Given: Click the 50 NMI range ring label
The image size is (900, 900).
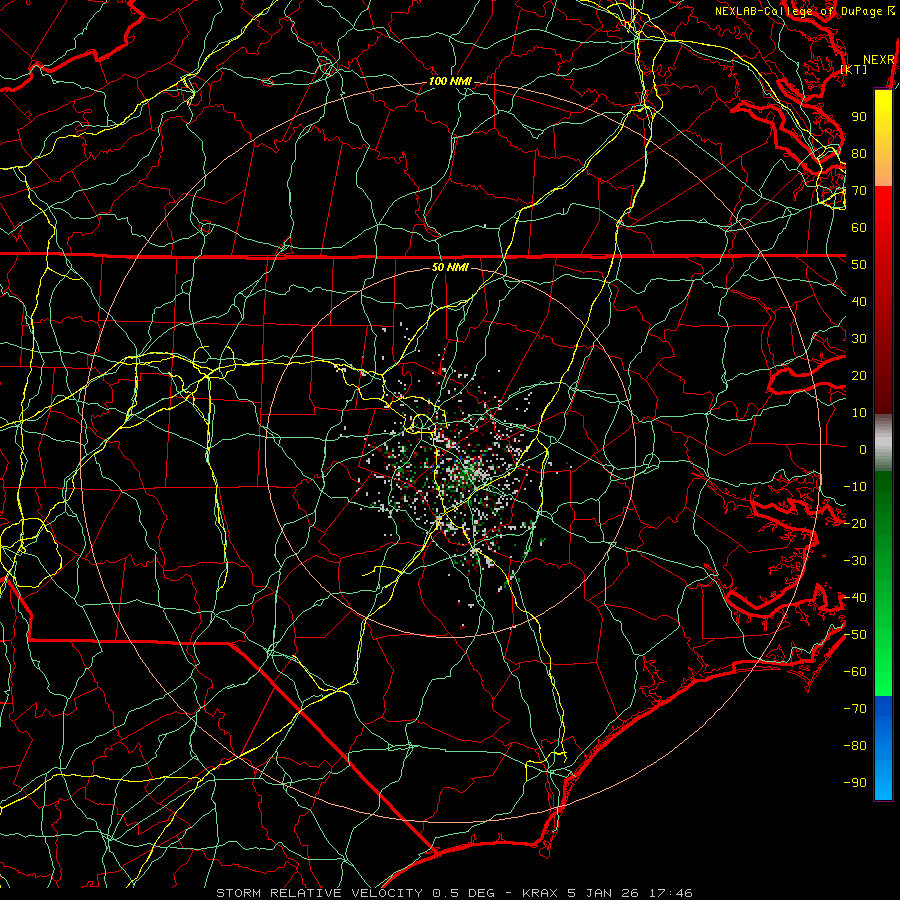Looking at the screenshot, I should click(450, 267).
